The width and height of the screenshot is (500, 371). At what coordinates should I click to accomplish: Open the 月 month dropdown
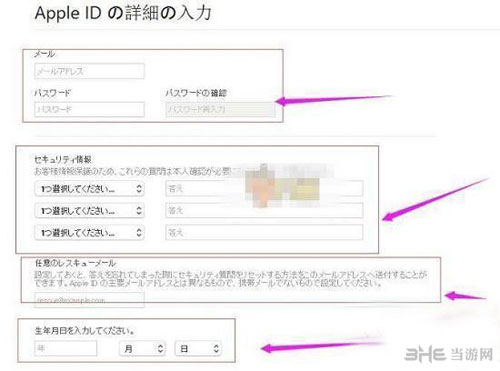142,349
